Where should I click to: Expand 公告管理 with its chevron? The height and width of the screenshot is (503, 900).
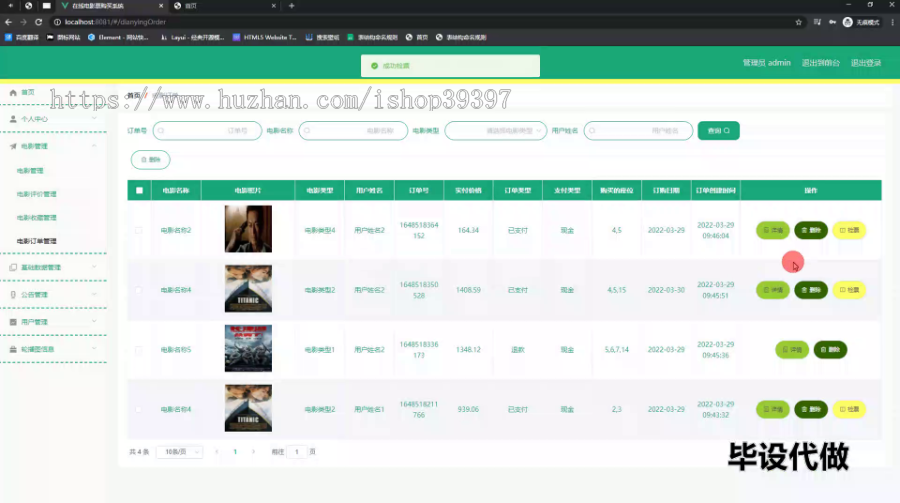tap(94, 295)
